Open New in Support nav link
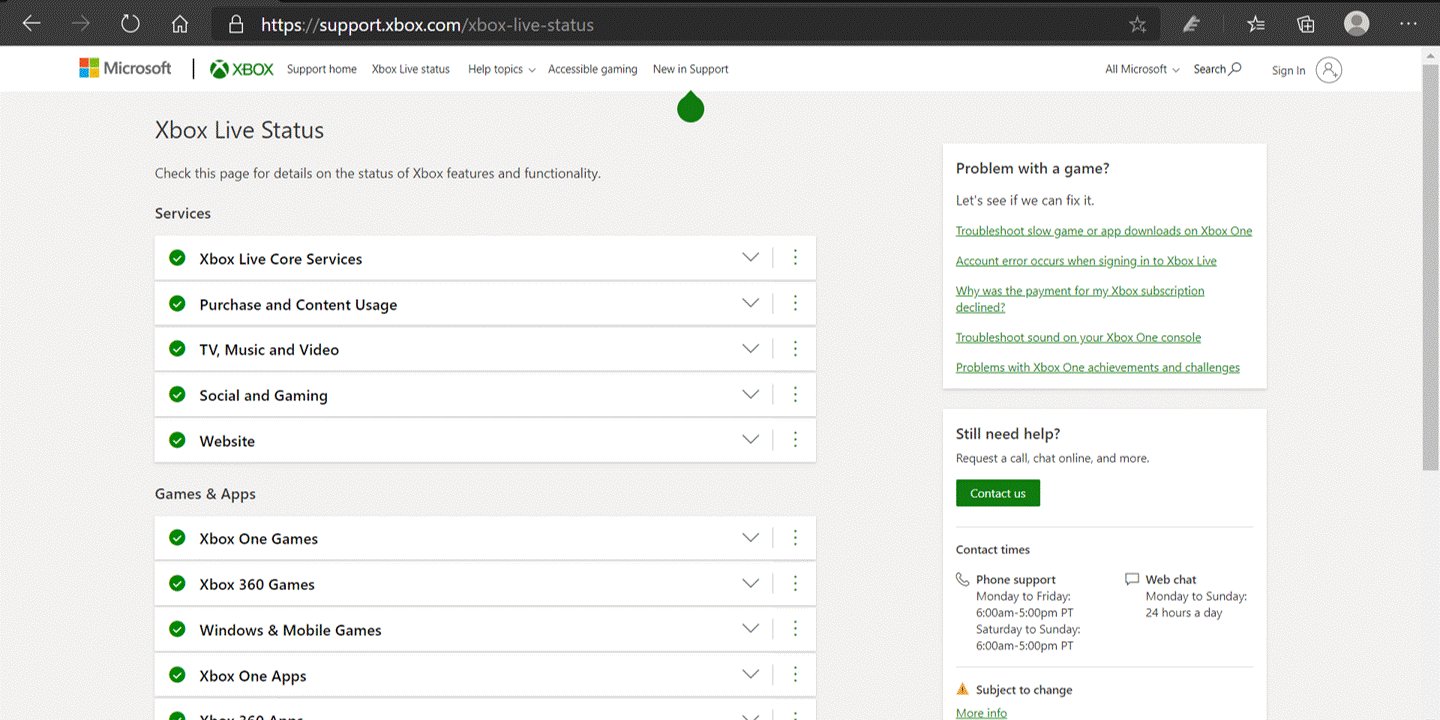 coord(691,70)
